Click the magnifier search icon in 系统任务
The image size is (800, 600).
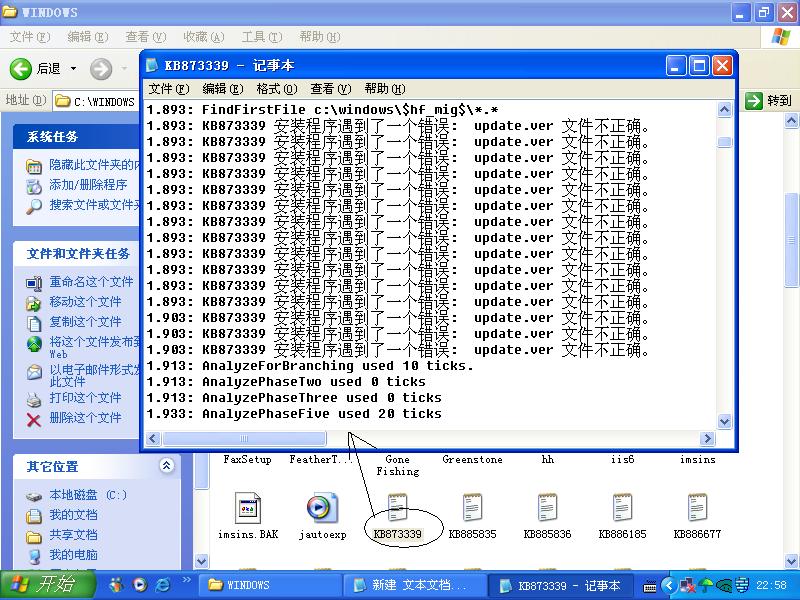(x=34, y=206)
